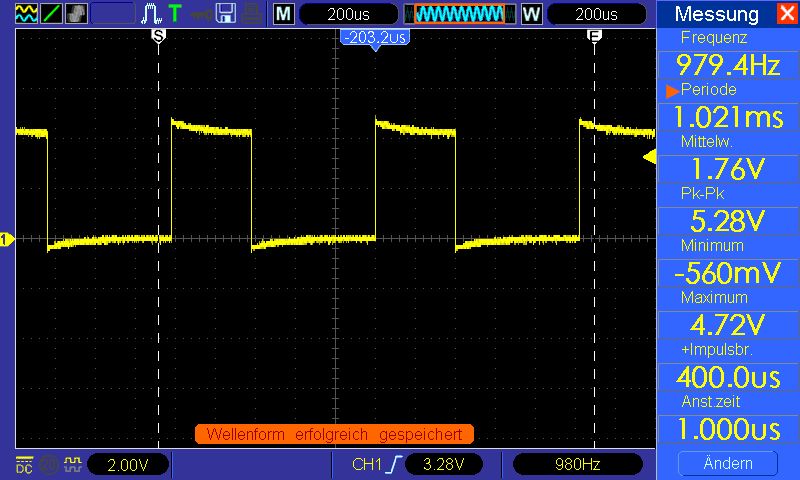The width and height of the screenshot is (800, 480).
Task: Click the 2.00V vertical scale field
Action: 128,464
